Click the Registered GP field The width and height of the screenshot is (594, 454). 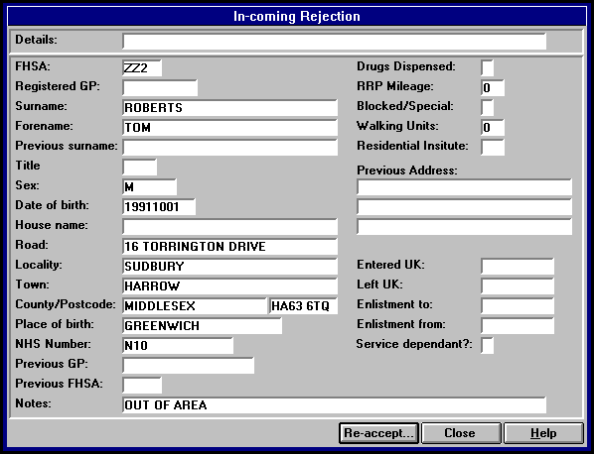point(160,88)
